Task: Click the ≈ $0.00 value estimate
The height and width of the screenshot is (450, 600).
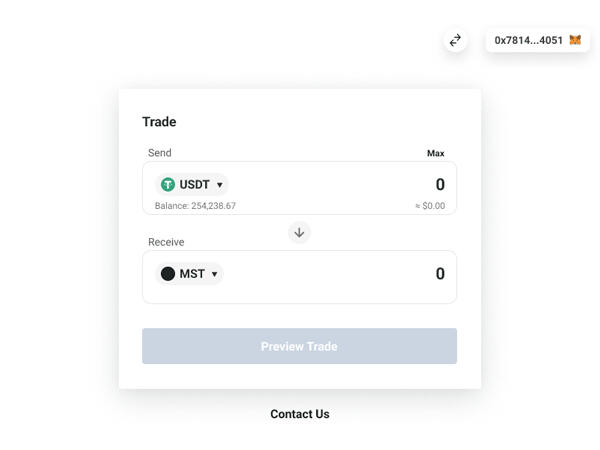Action: [x=430, y=206]
